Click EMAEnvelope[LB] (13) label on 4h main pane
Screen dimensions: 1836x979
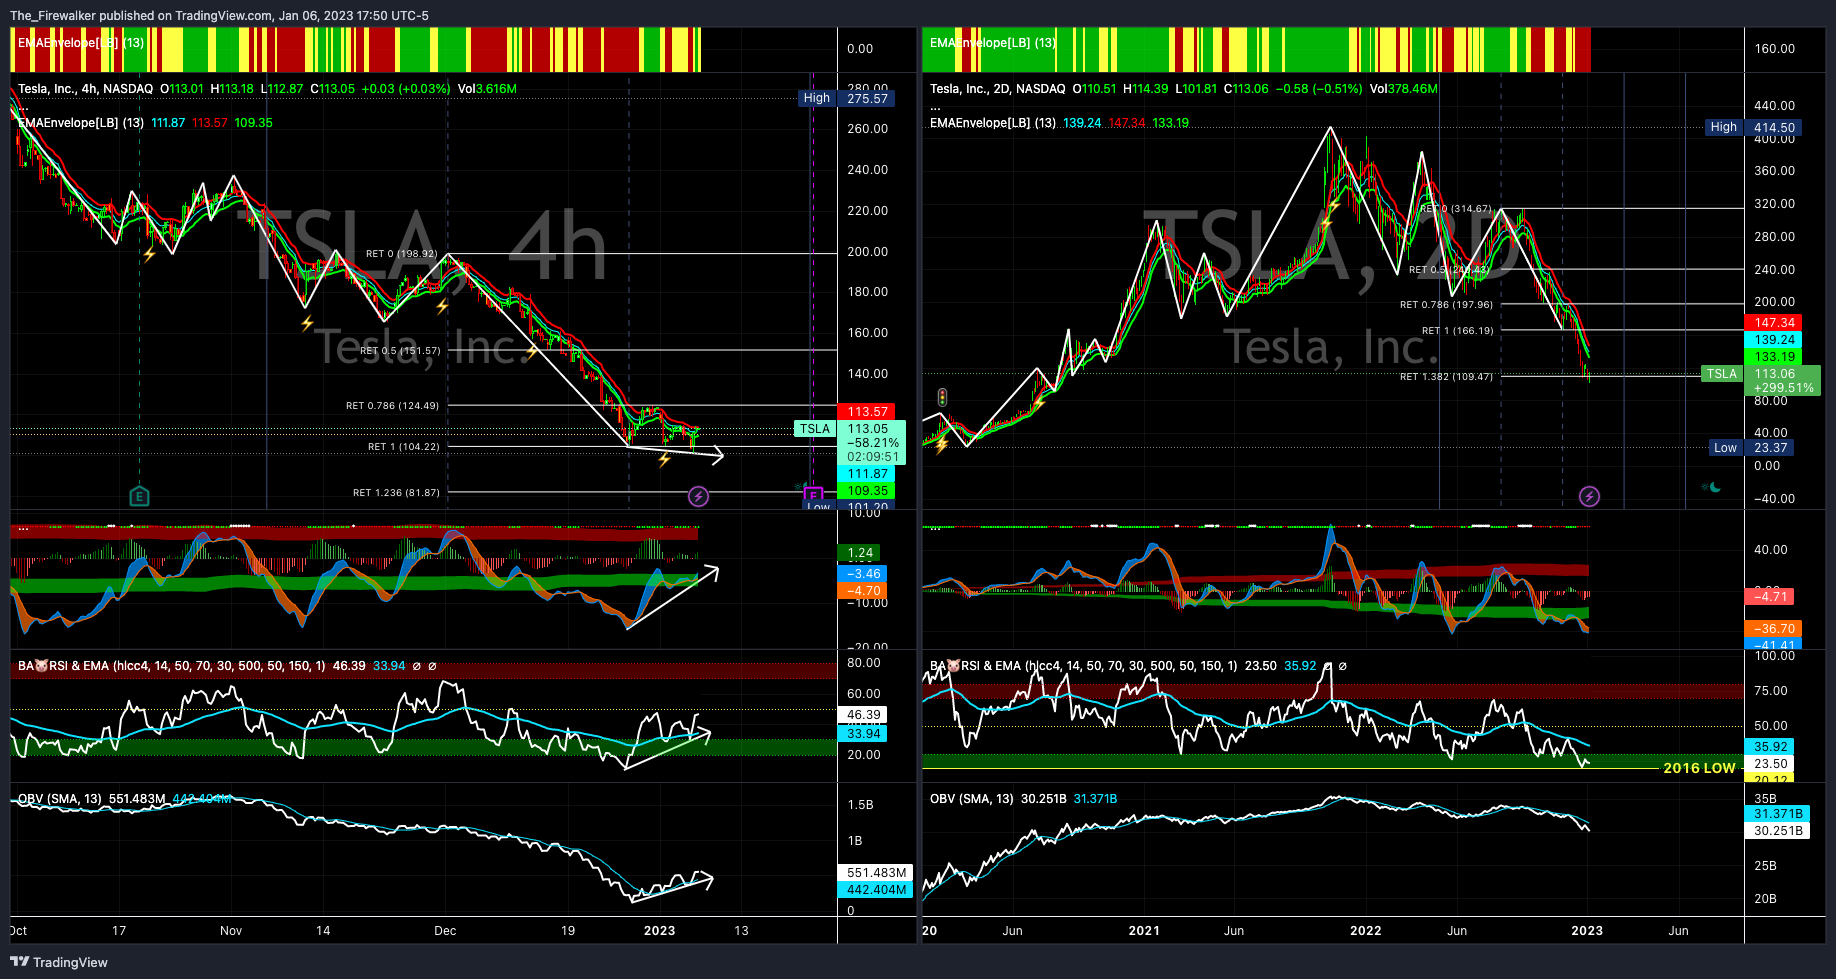(x=81, y=123)
